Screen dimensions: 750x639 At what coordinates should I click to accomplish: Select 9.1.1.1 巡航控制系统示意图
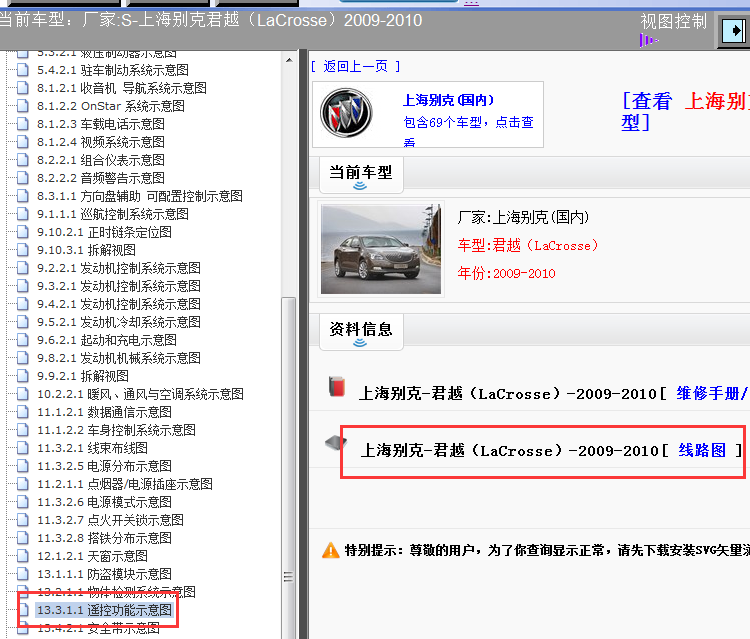[113, 214]
